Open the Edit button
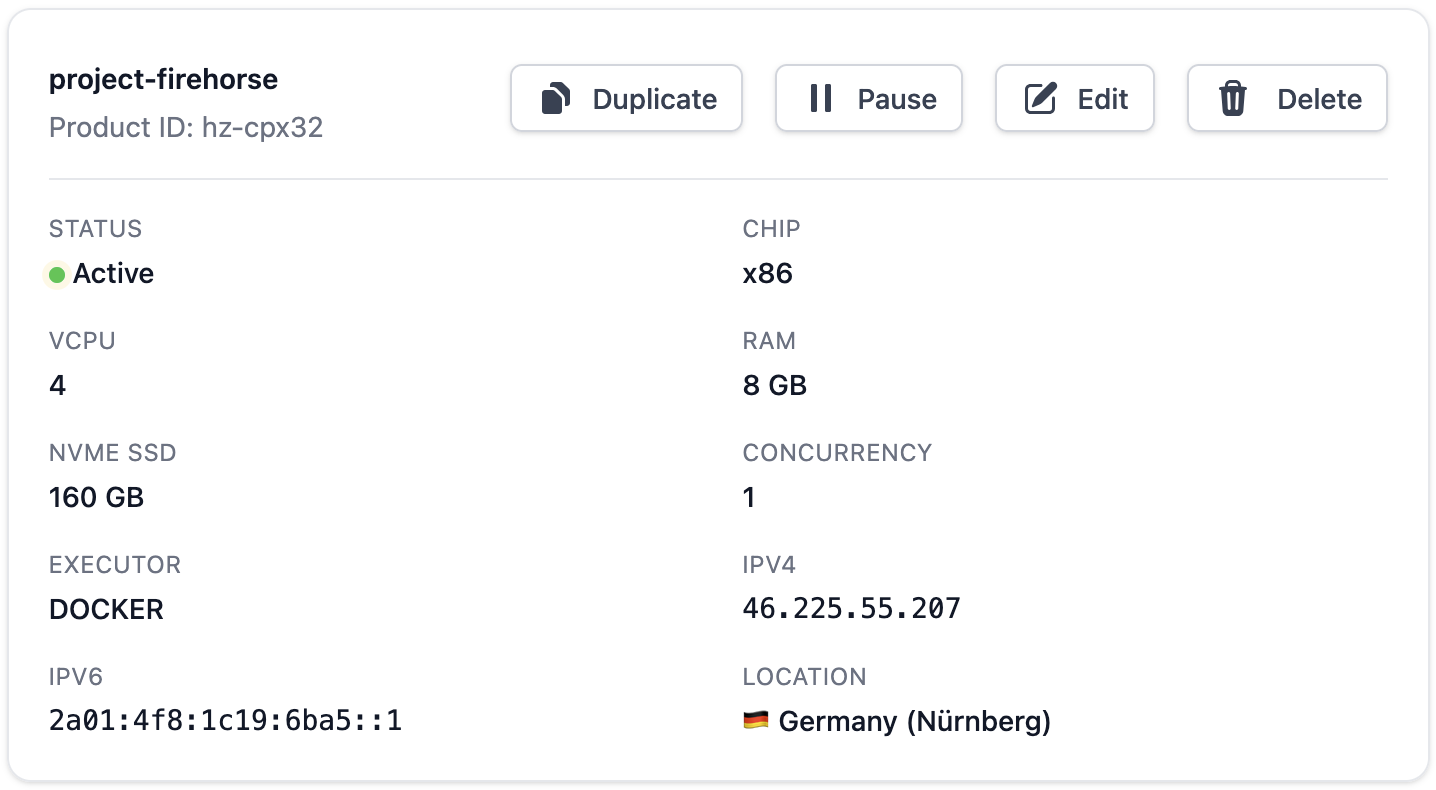 (x=1075, y=97)
